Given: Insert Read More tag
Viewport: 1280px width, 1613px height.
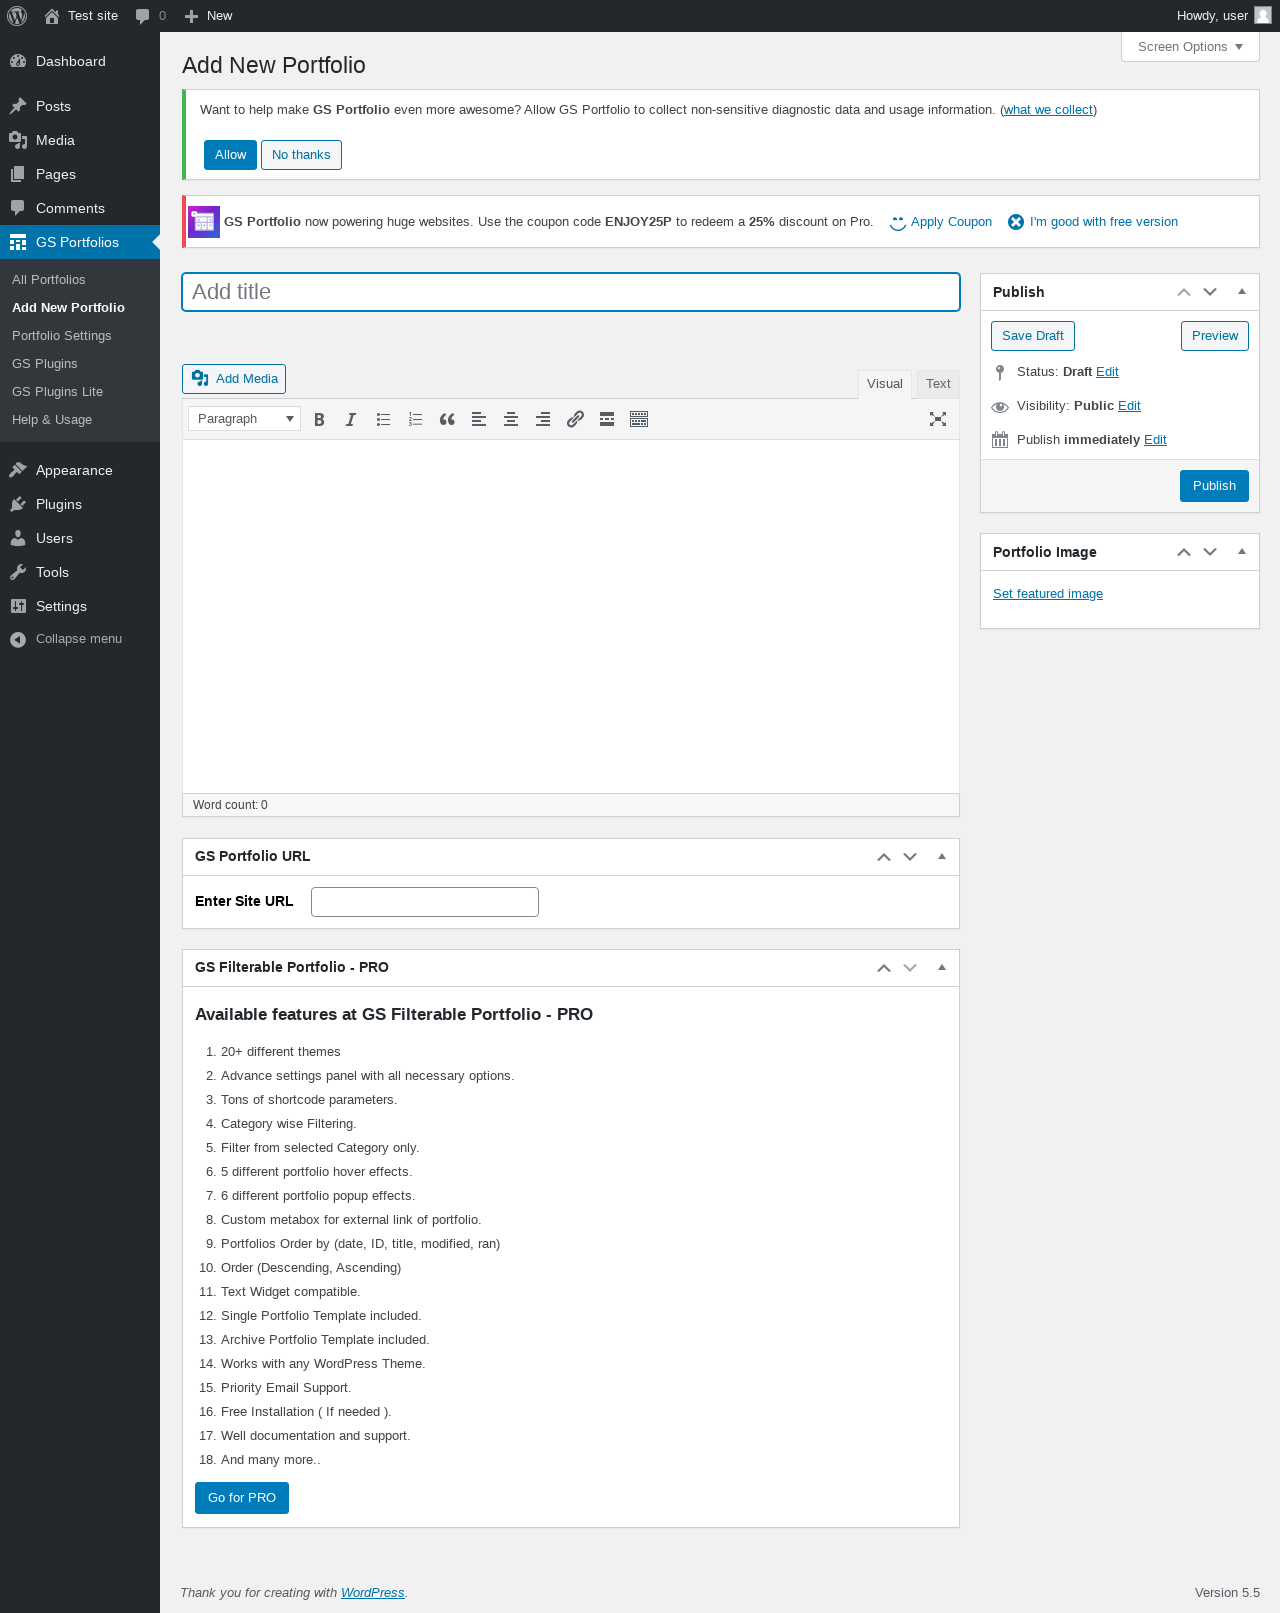Looking at the screenshot, I should [607, 420].
